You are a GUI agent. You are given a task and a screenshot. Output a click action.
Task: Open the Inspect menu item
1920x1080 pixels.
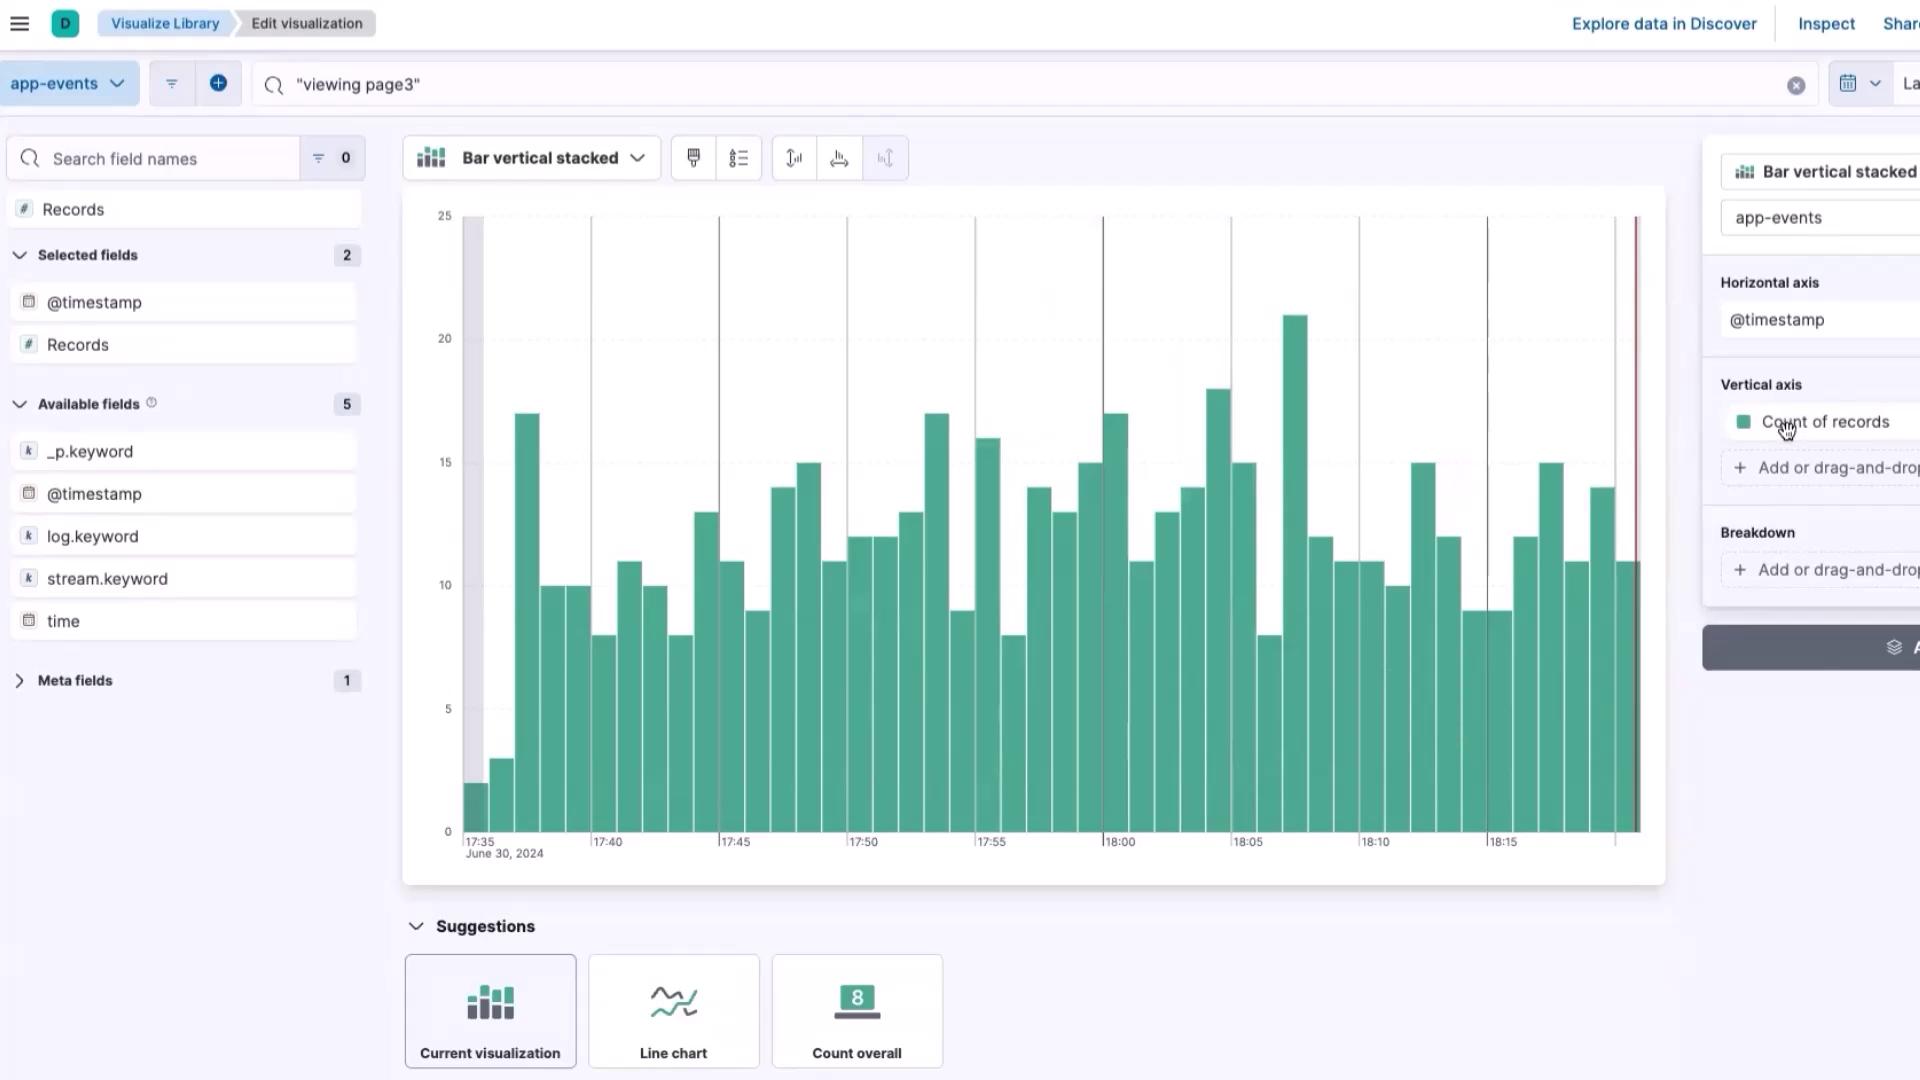1825,24
